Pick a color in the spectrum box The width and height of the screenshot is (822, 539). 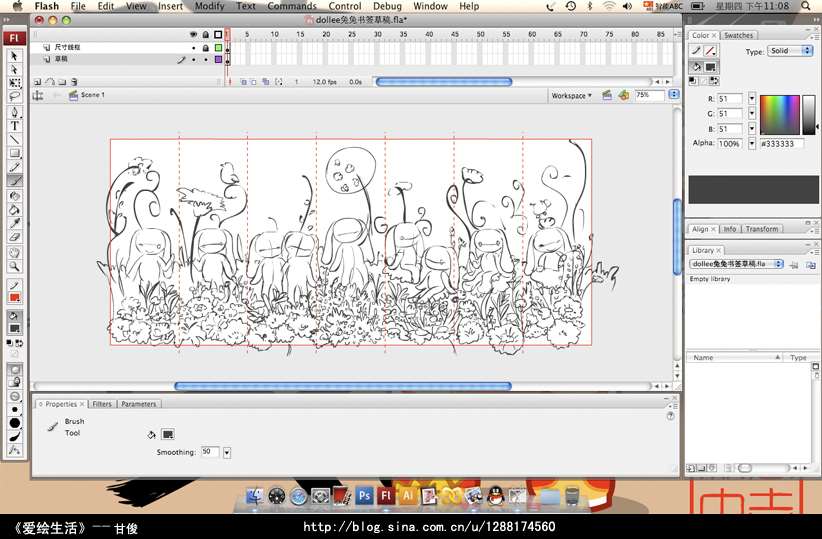click(780, 115)
